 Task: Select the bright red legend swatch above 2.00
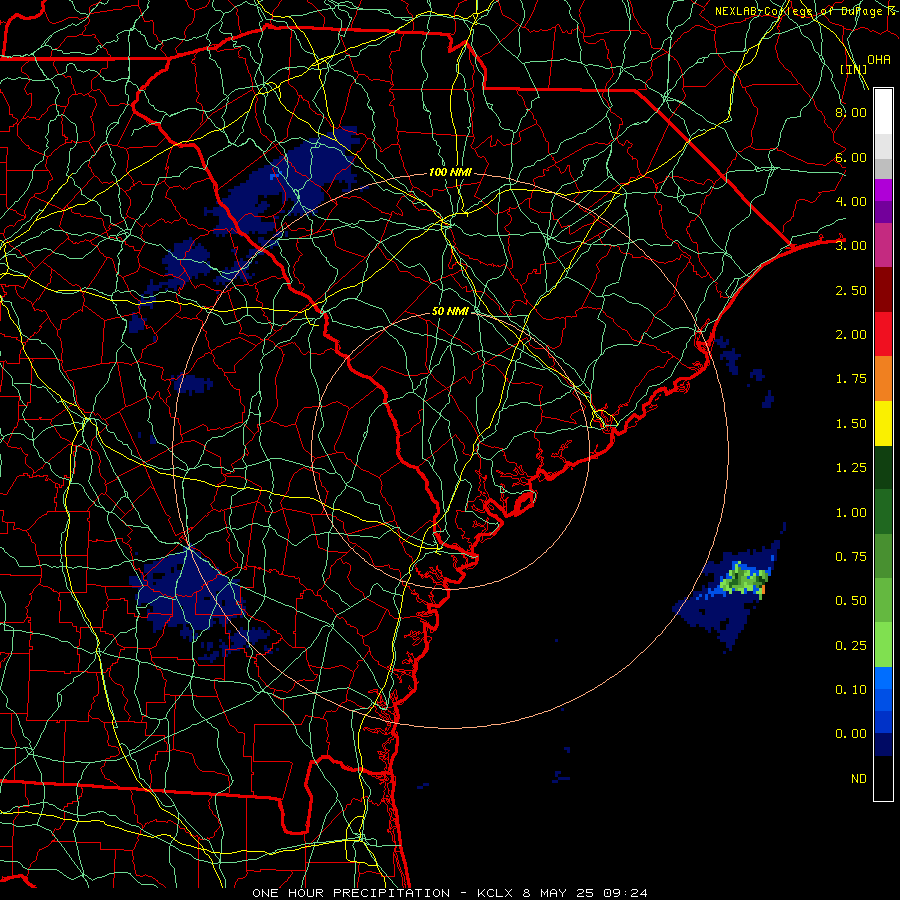pos(883,335)
